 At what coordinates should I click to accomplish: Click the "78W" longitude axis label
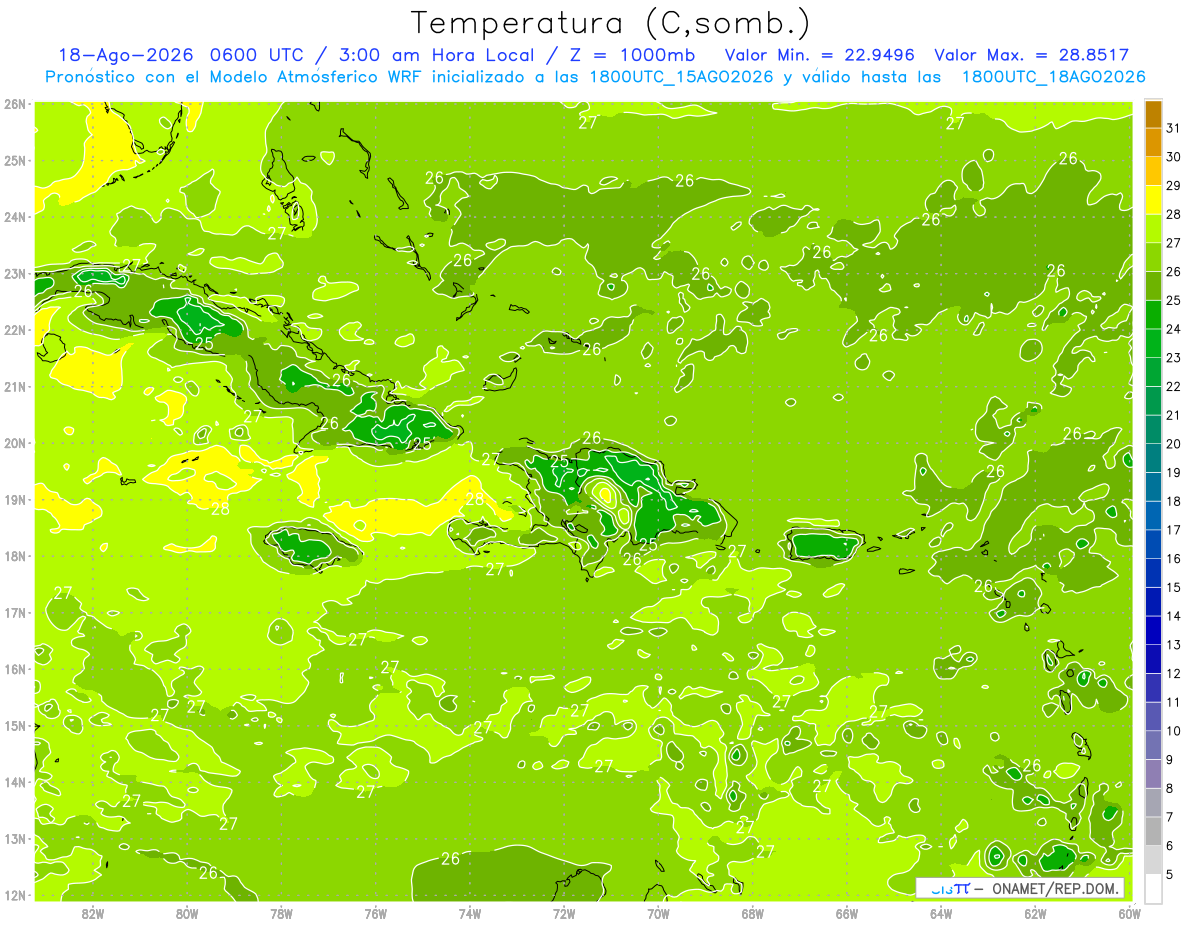point(281,913)
